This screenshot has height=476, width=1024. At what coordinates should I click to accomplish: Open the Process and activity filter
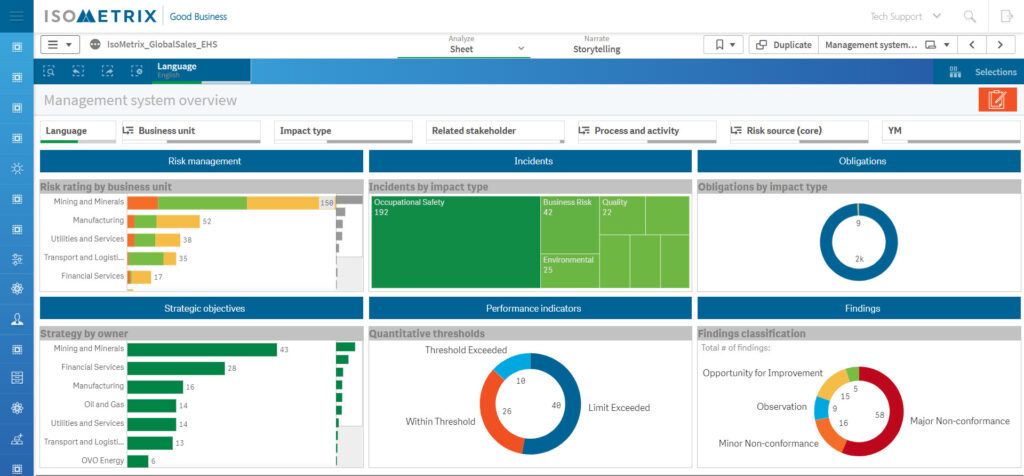[x=647, y=131]
